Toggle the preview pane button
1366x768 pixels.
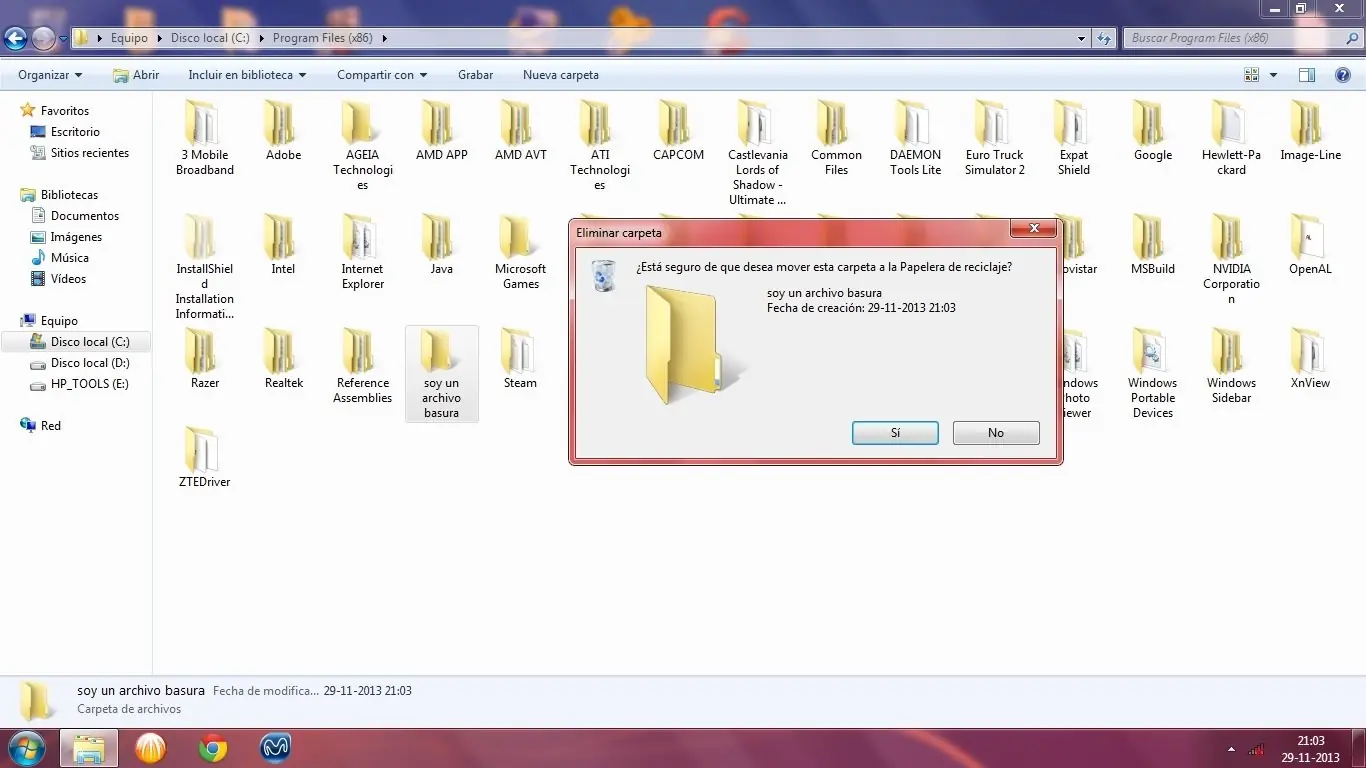(1306, 75)
